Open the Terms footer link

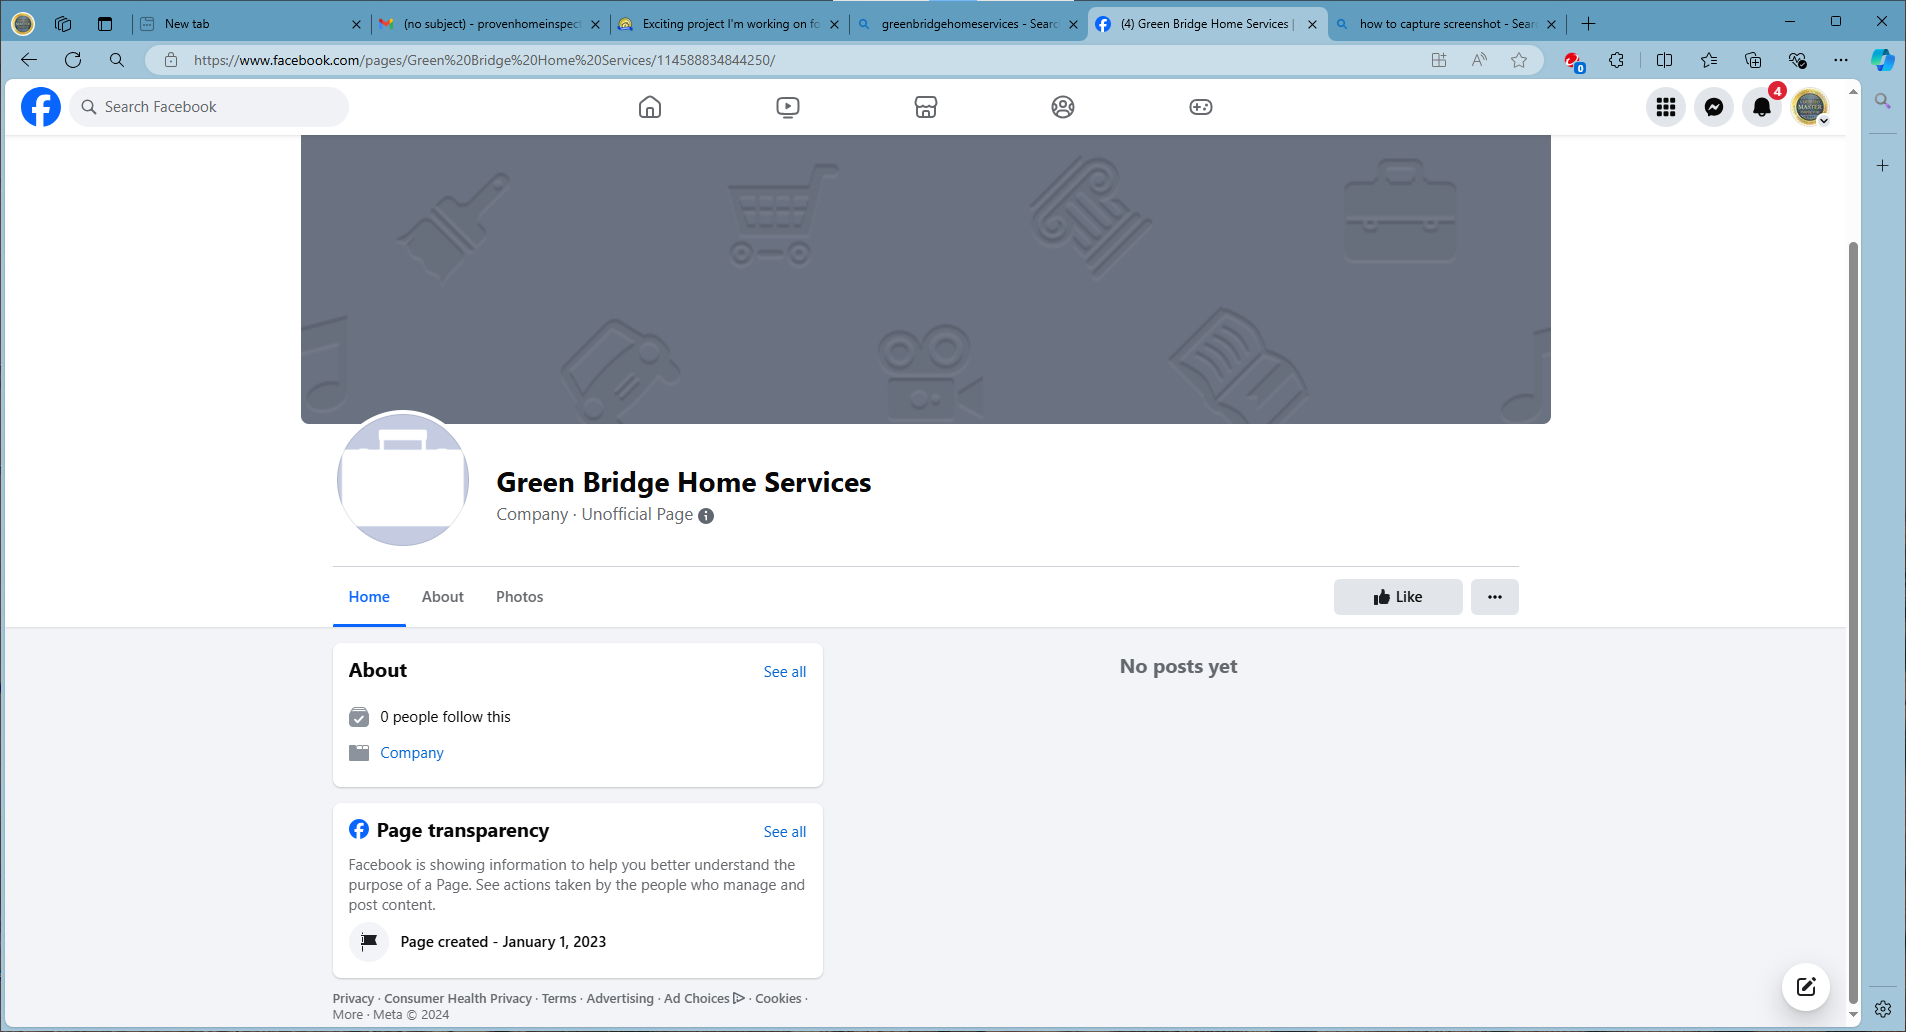[559, 998]
